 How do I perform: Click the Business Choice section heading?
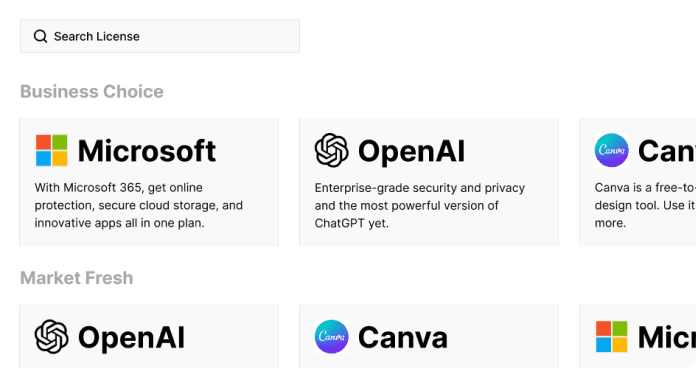(92, 91)
